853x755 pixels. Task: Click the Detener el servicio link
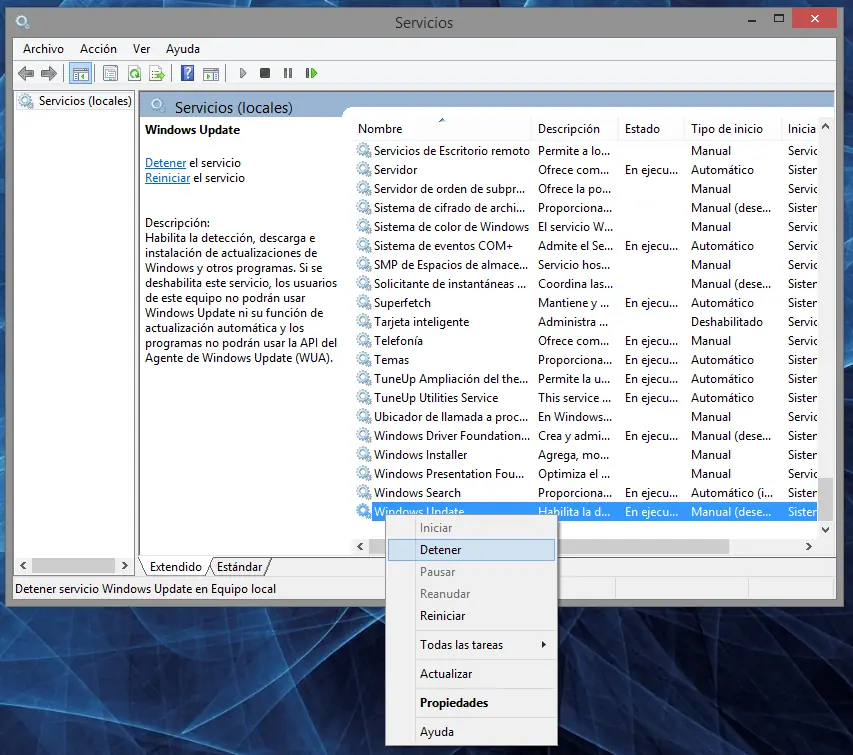[165, 163]
